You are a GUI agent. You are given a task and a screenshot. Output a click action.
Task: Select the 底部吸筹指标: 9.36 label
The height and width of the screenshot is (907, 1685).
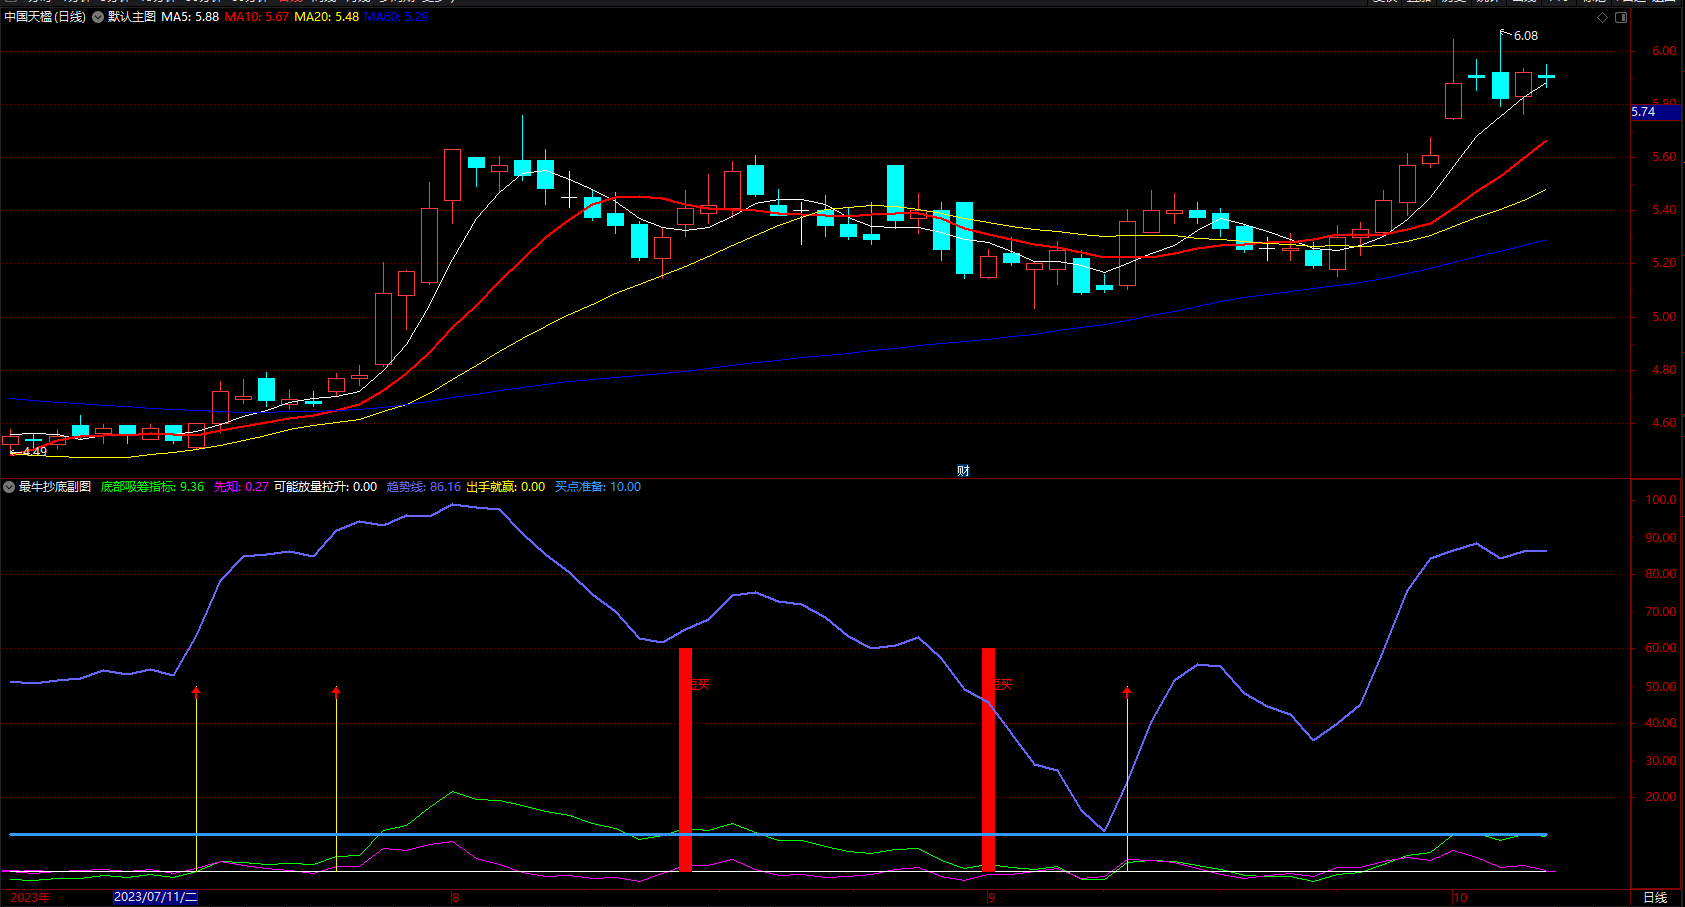tap(152, 487)
